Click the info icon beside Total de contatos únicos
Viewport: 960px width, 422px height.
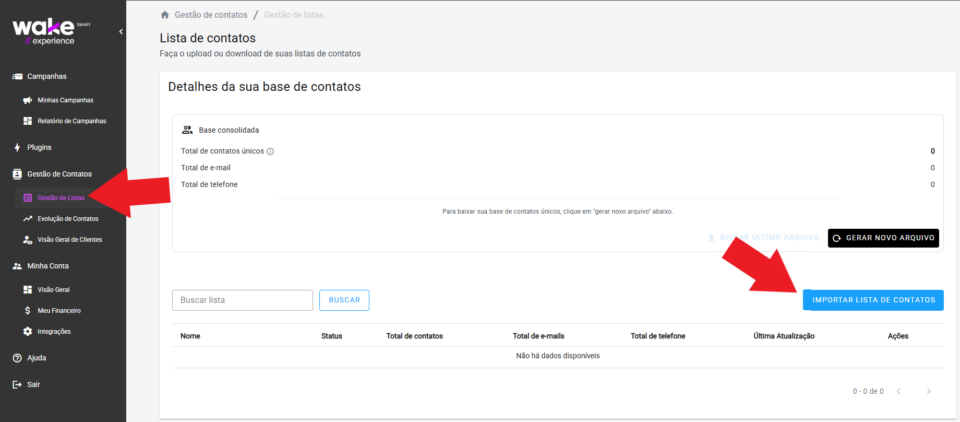270,152
